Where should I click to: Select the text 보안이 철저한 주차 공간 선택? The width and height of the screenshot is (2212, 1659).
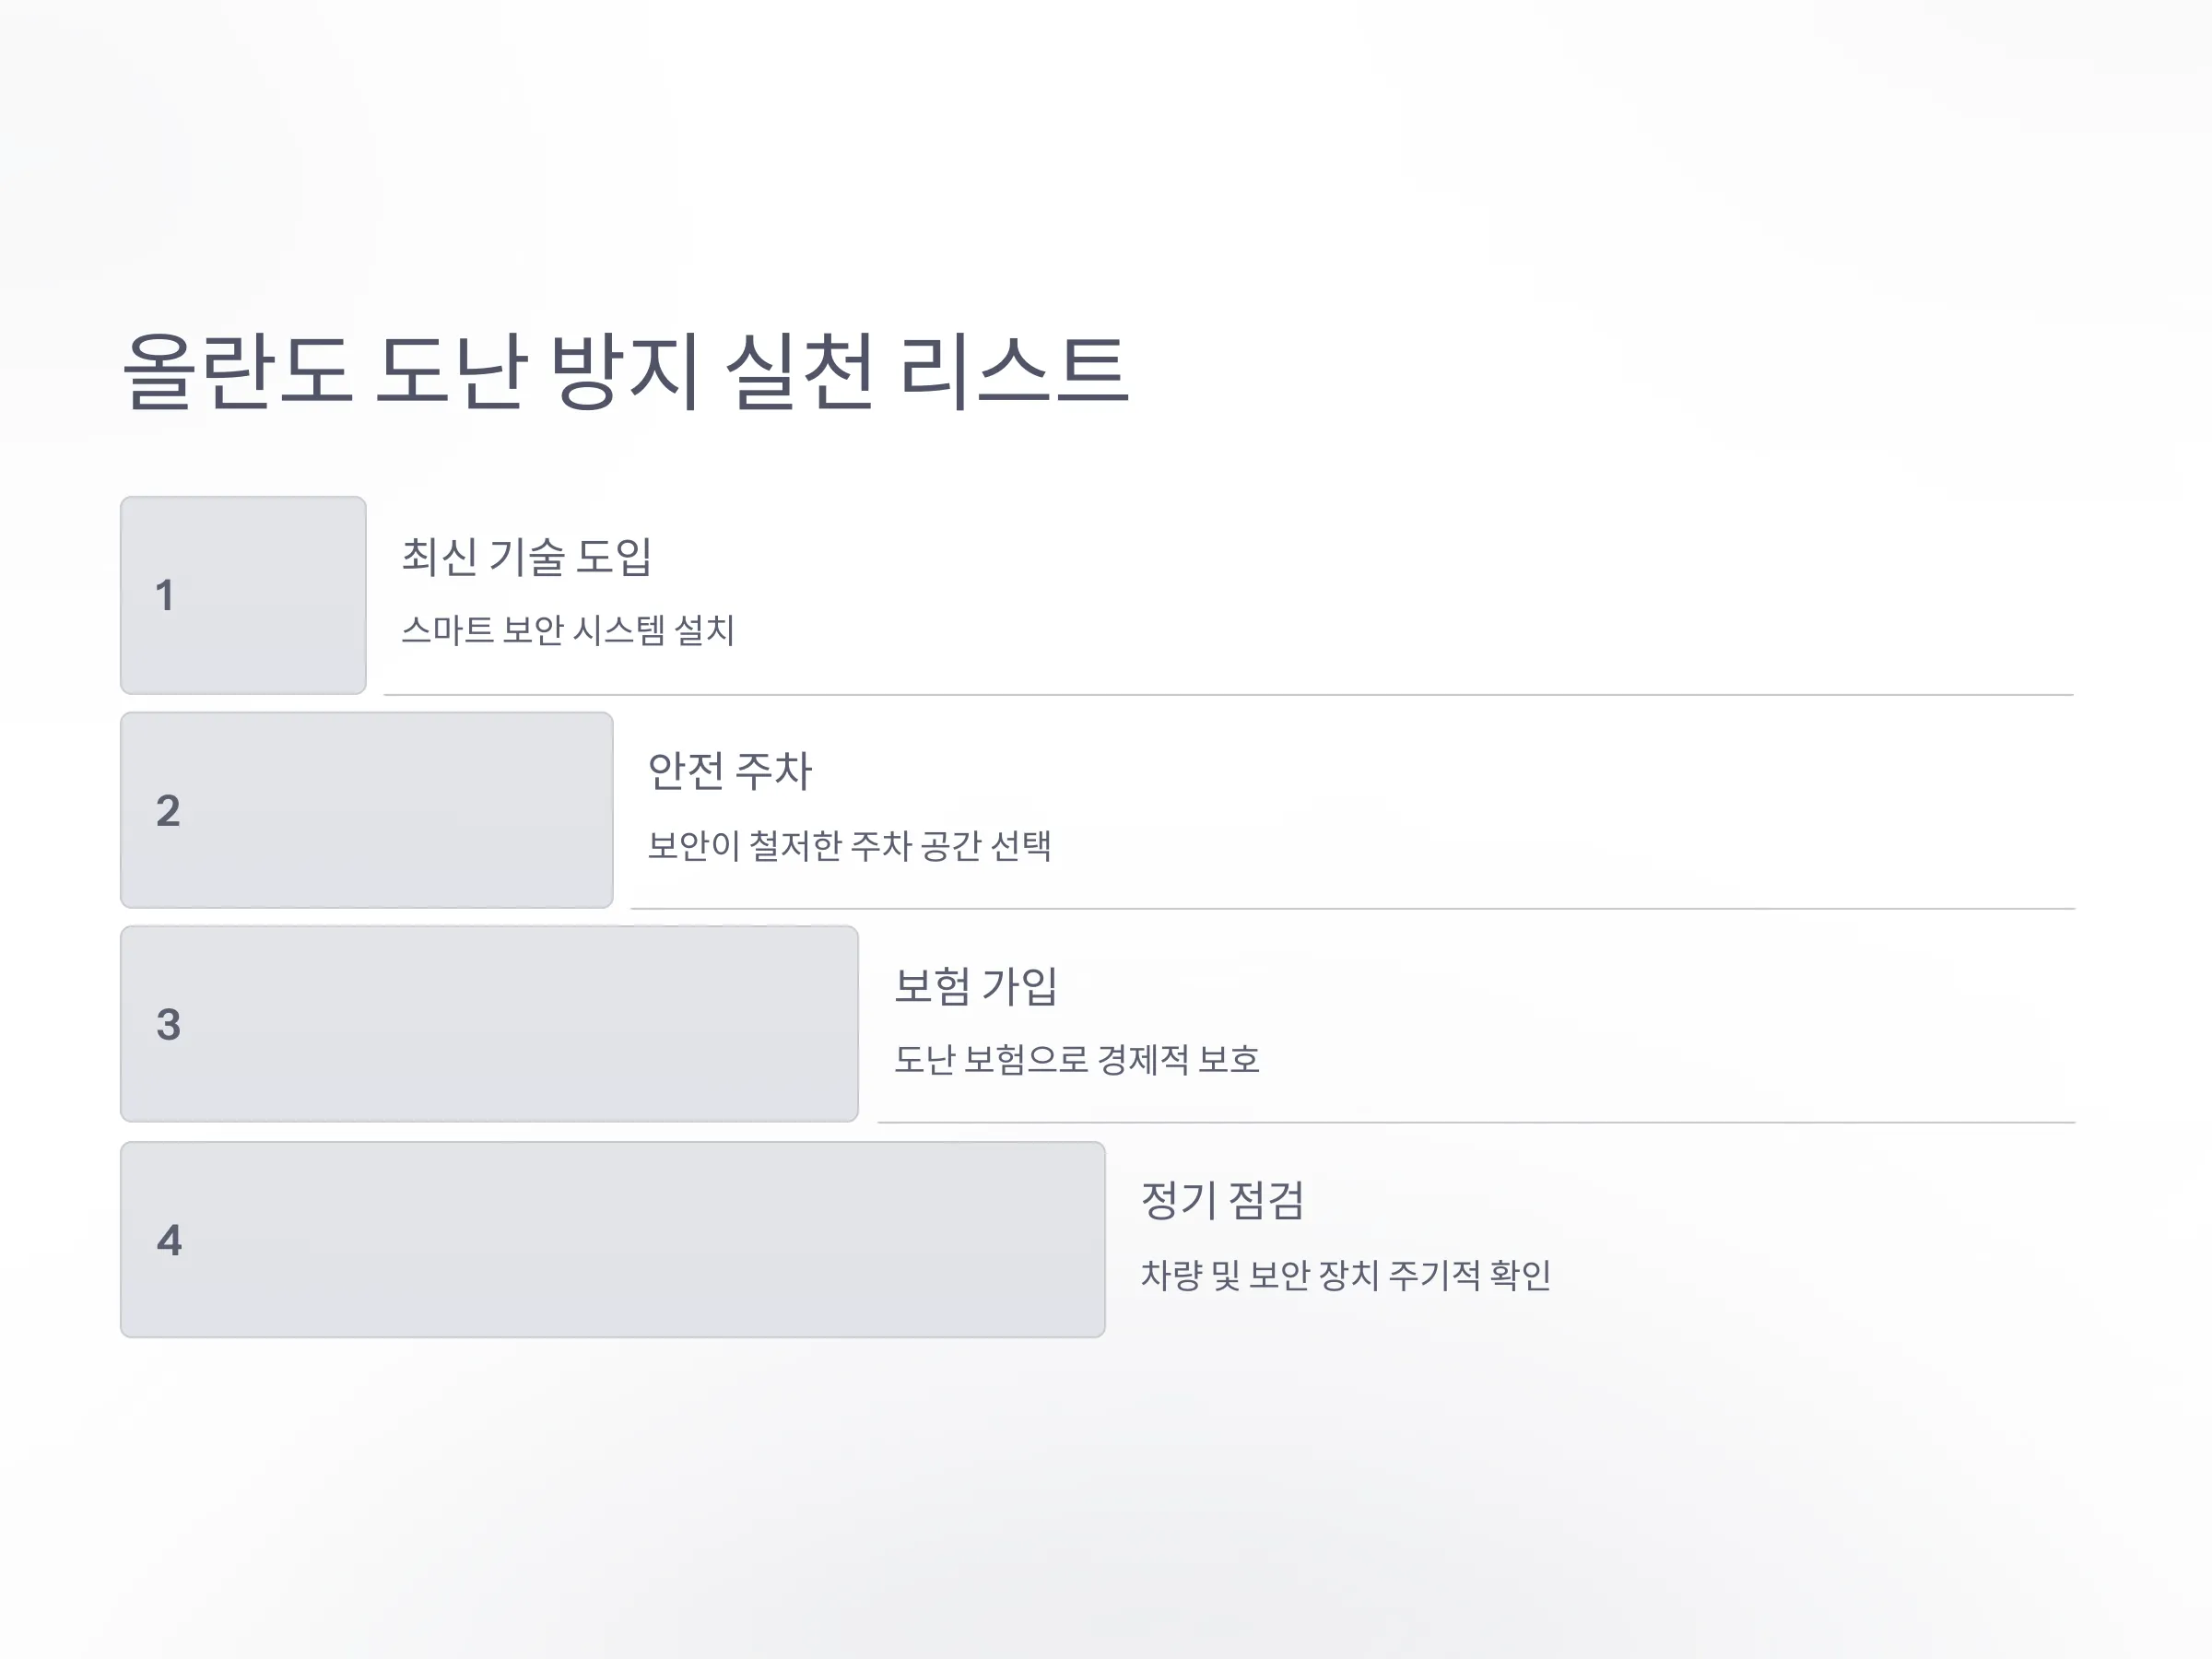(850, 846)
